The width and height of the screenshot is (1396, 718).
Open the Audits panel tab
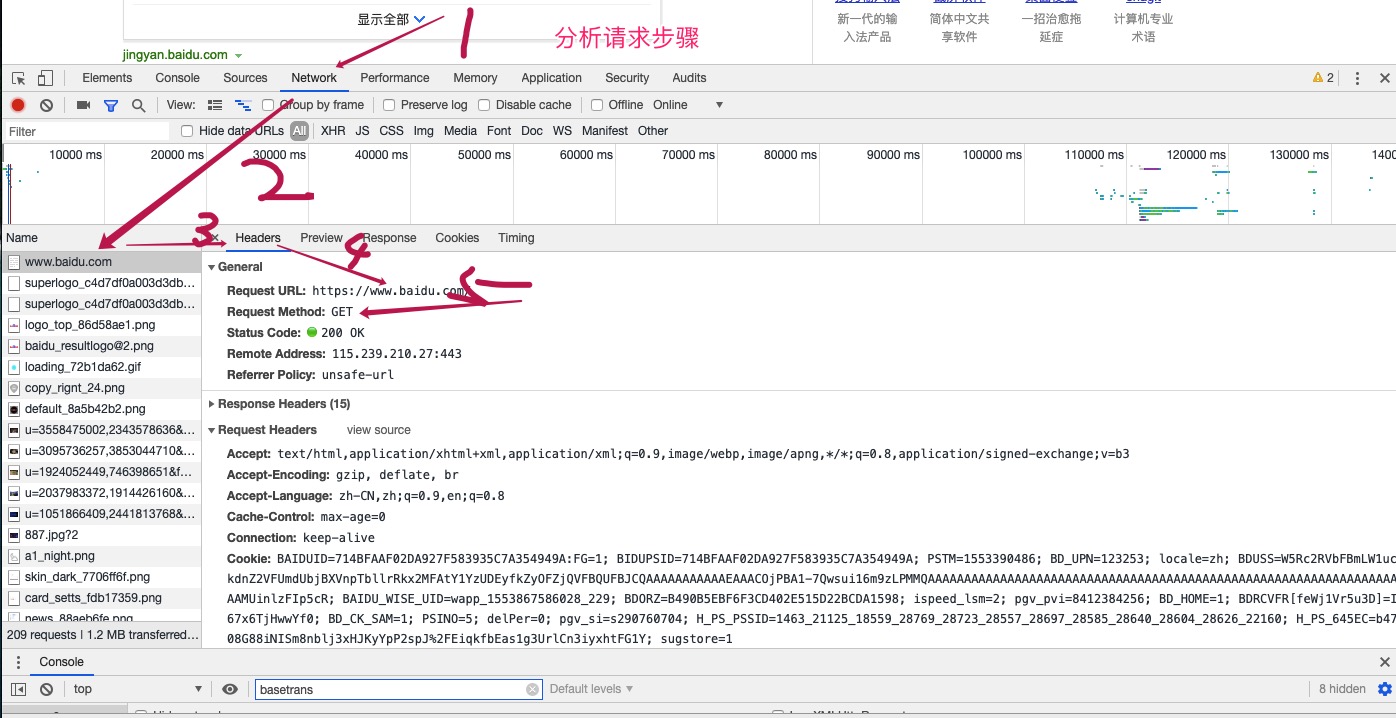pyautogui.click(x=689, y=78)
